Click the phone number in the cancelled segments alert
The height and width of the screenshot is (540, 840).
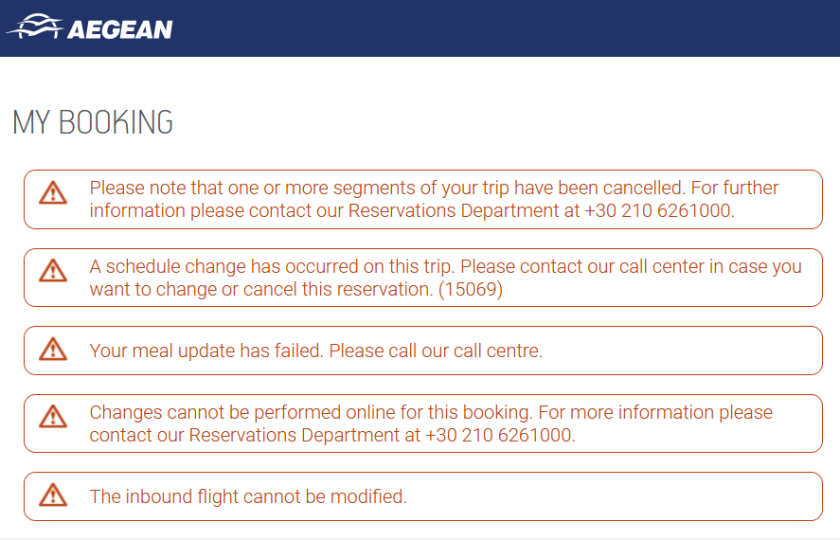coord(659,211)
